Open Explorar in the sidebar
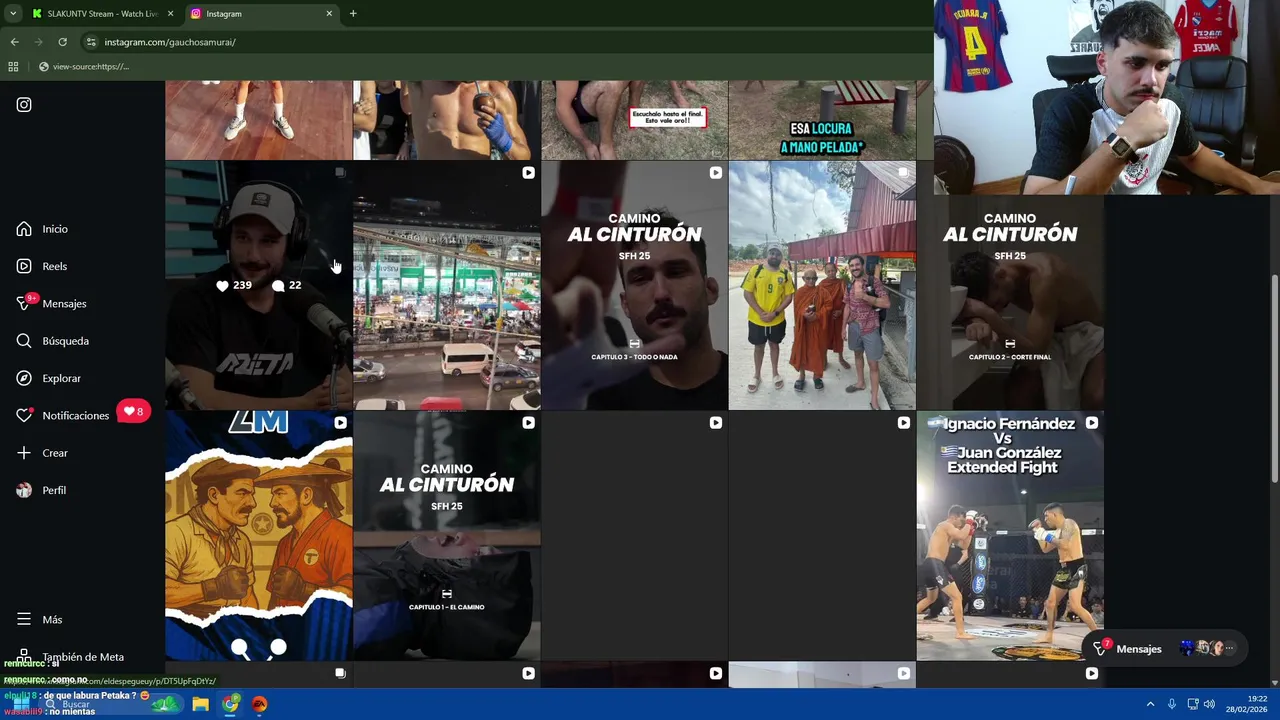 pyautogui.click(x=48, y=378)
